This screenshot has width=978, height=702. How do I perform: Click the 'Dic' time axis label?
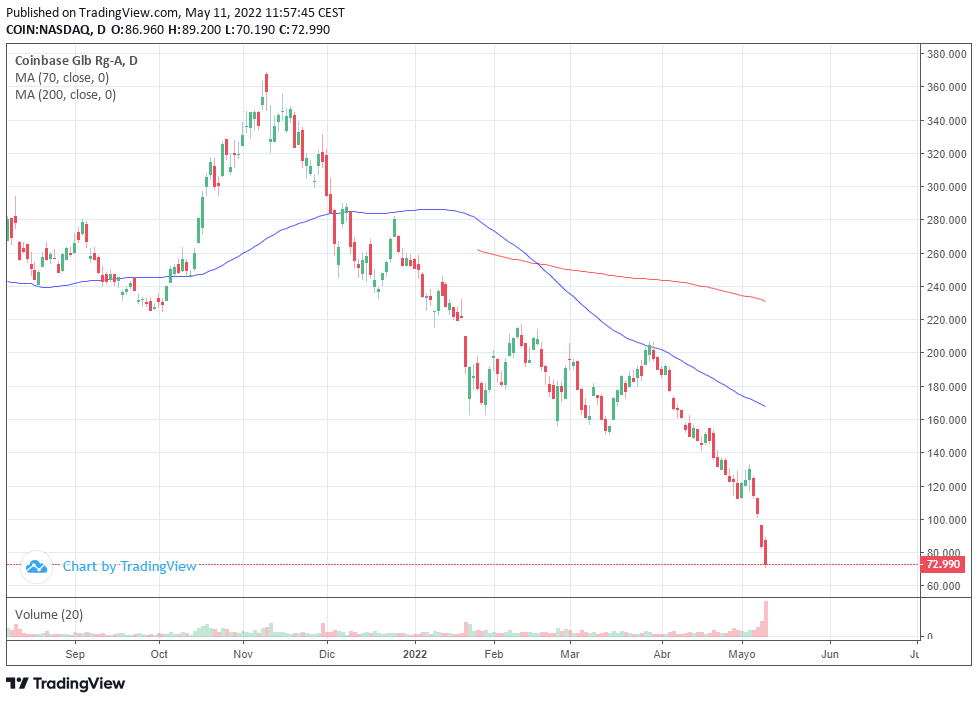pyautogui.click(x=327, y=655)
